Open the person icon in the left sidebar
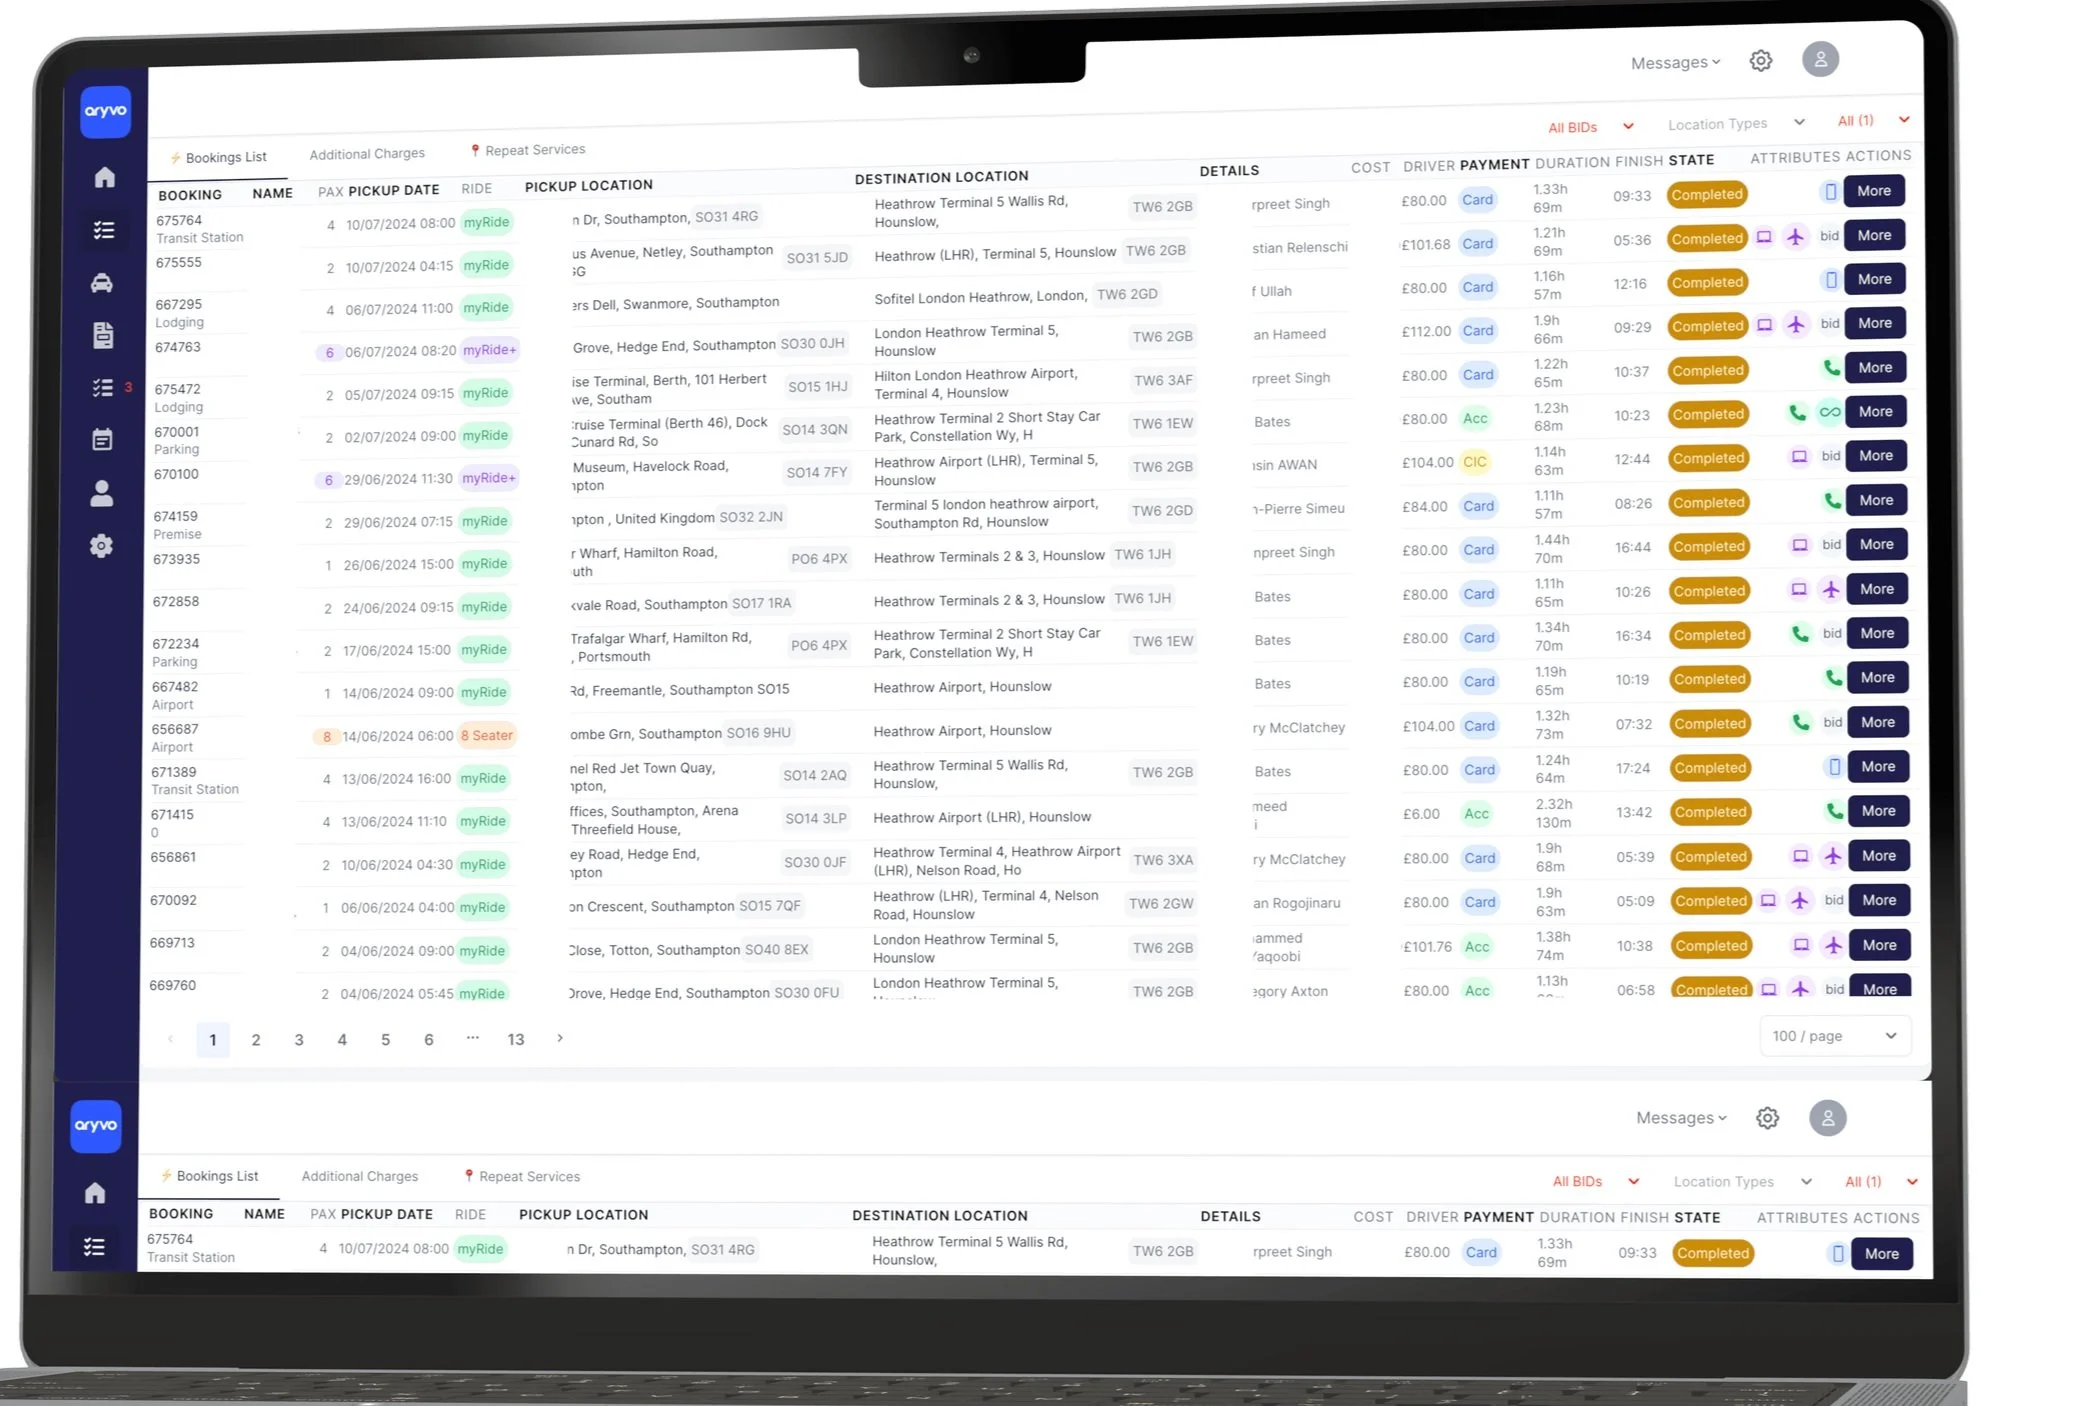This screenshot has height=1406, width=2091. pos(102,493)
